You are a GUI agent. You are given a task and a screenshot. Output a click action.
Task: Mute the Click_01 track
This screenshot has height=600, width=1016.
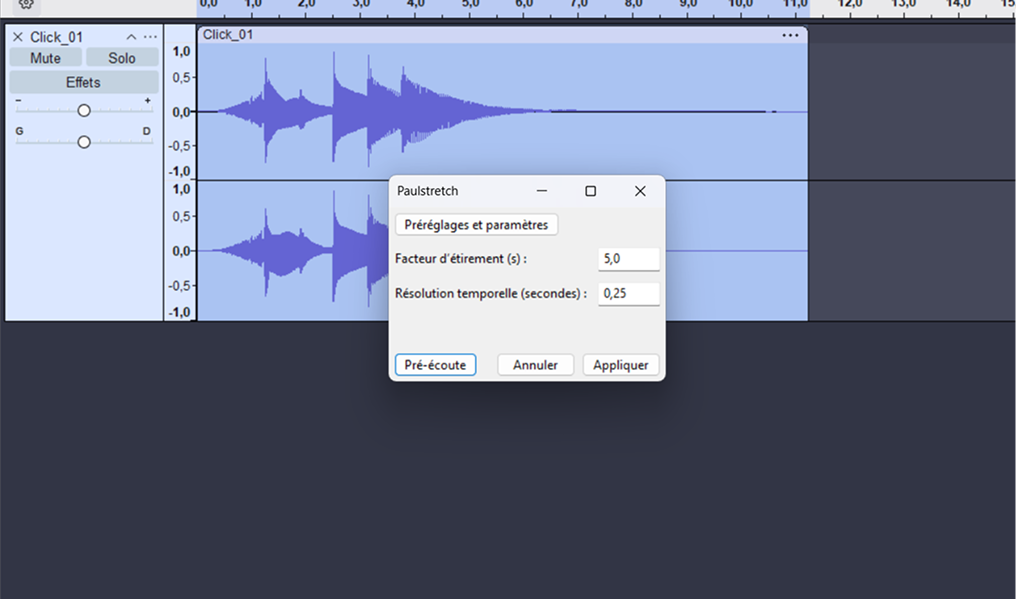[45, 58]
